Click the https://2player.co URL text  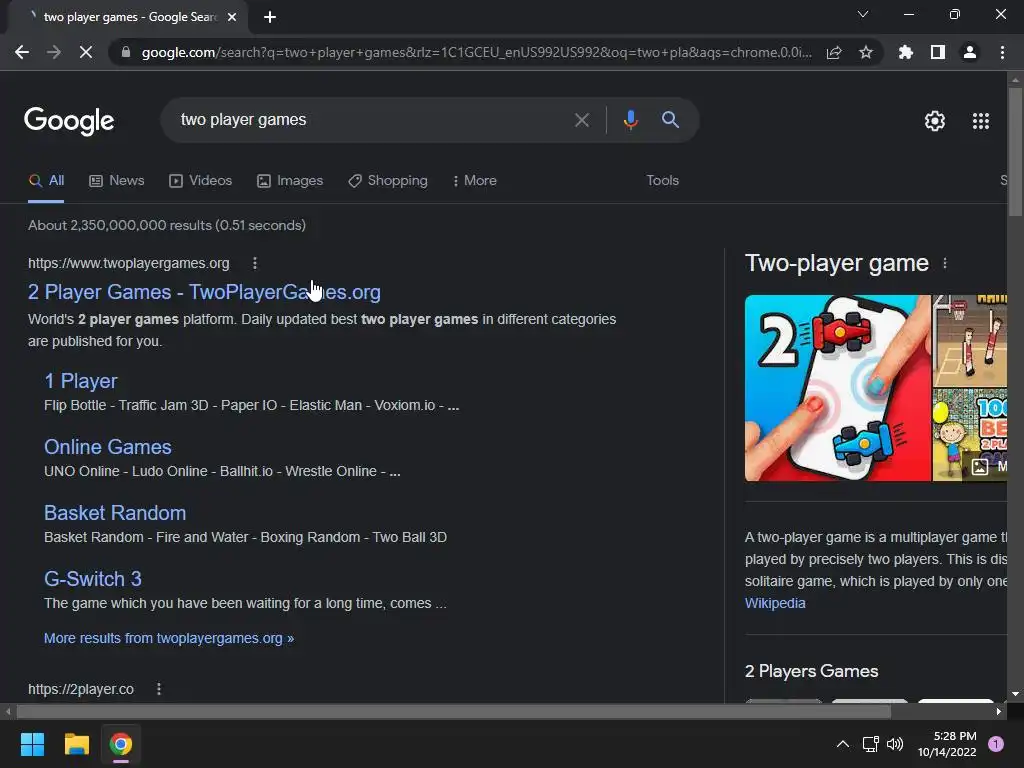click(81, 689)
